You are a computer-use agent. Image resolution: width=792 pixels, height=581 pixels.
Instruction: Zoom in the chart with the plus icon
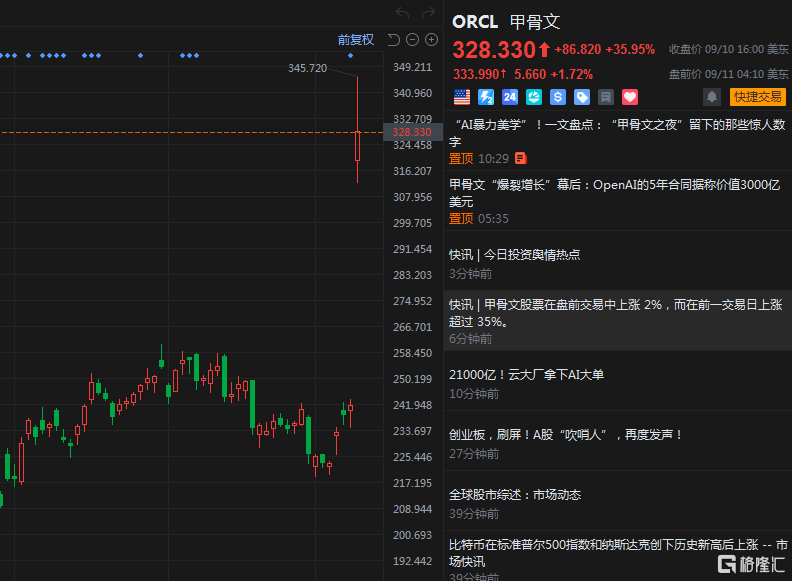431,39
